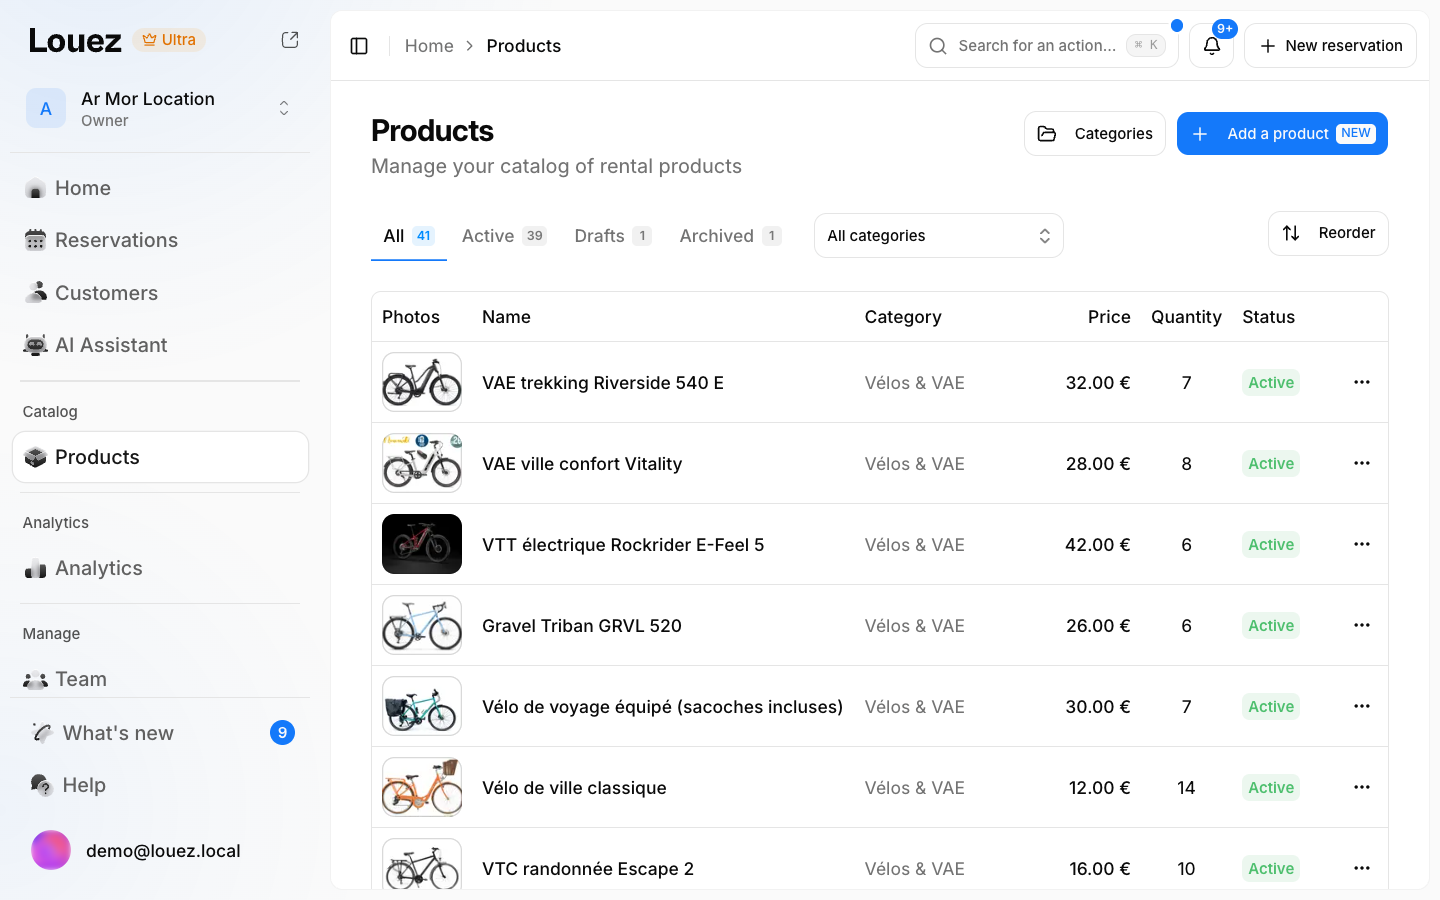This screenshot has height=900, width=1440.
Task: Open Customers in the sidebar
Action: [x=160, y=293]
